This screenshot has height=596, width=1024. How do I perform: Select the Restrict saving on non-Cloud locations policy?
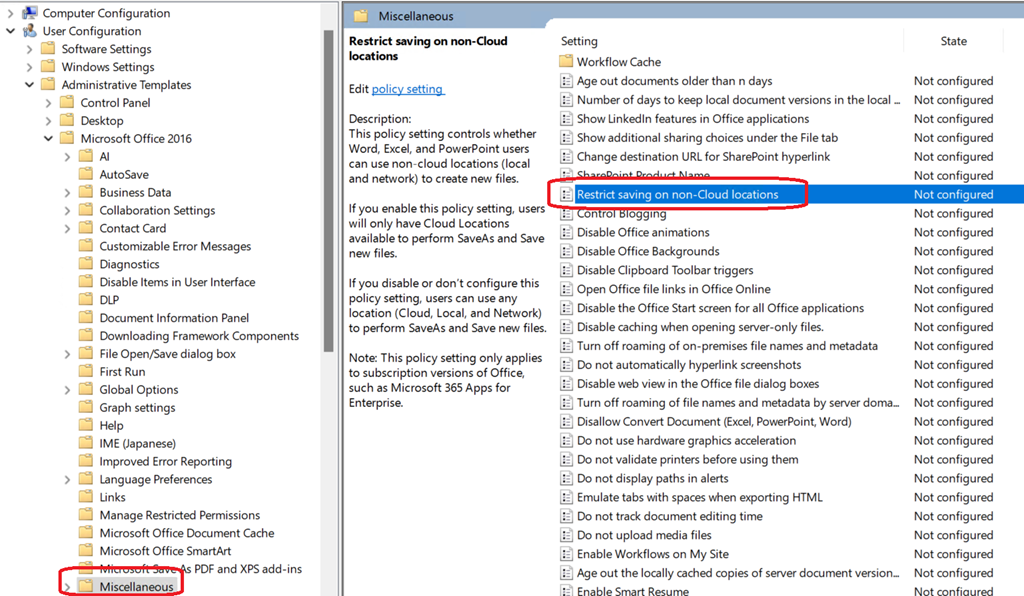point(677,195)
